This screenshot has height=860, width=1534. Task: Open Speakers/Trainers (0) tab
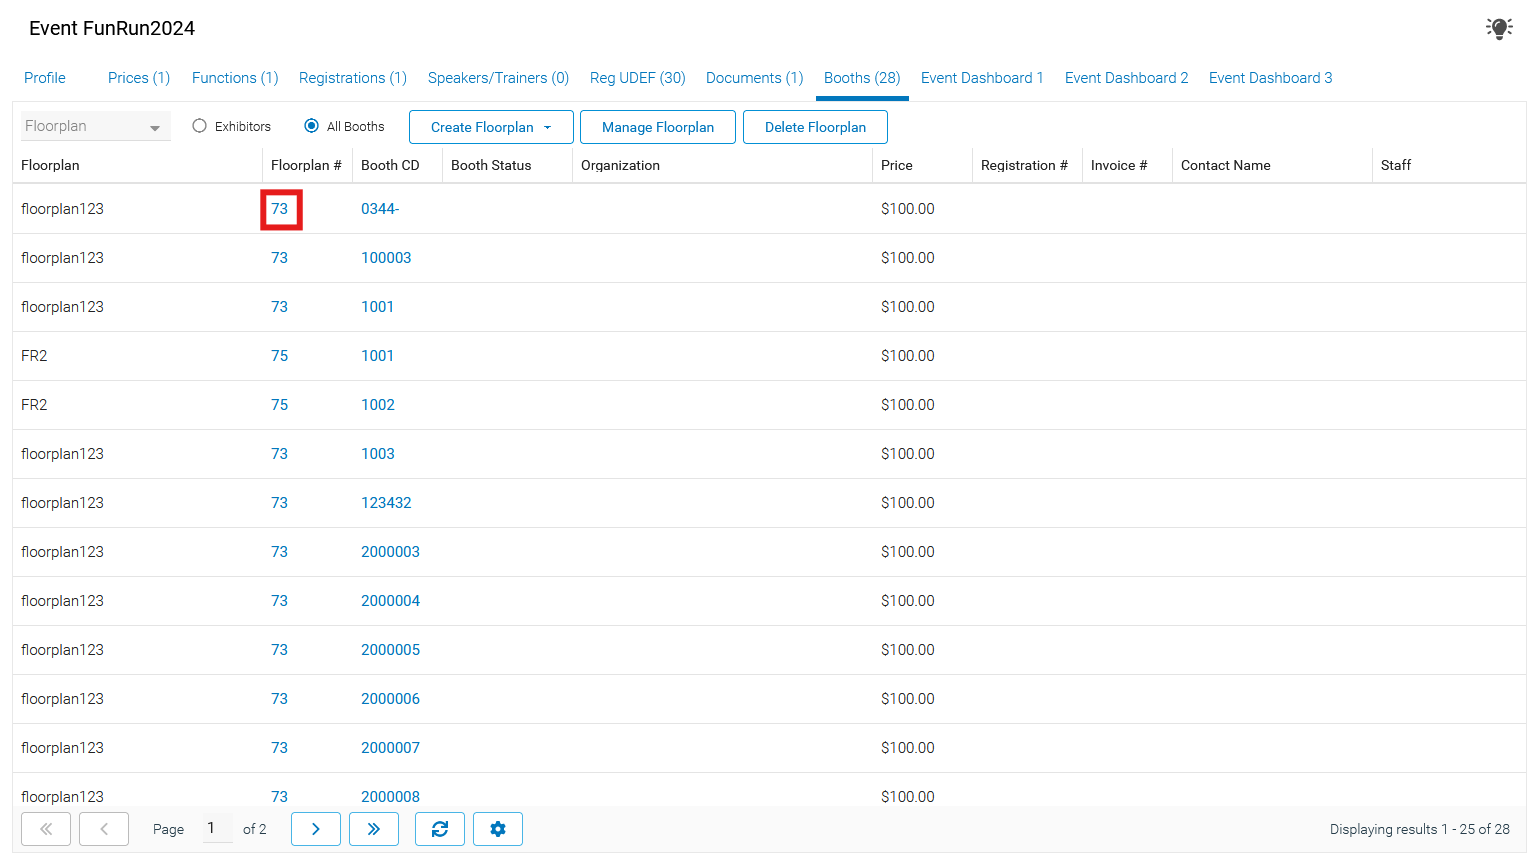pyautogui.click(x=498, y=78)
